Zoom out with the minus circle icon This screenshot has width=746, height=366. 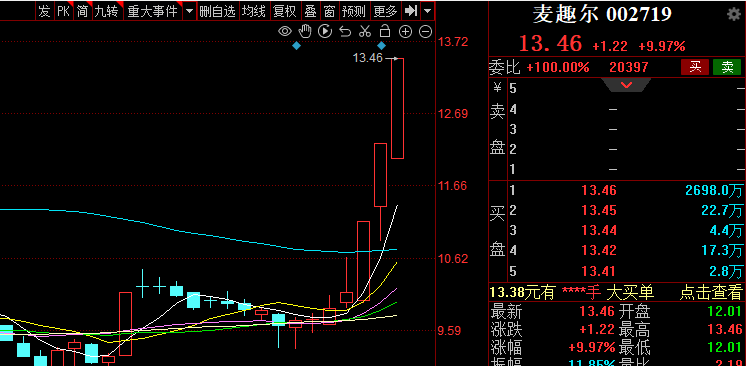[425, 32]
